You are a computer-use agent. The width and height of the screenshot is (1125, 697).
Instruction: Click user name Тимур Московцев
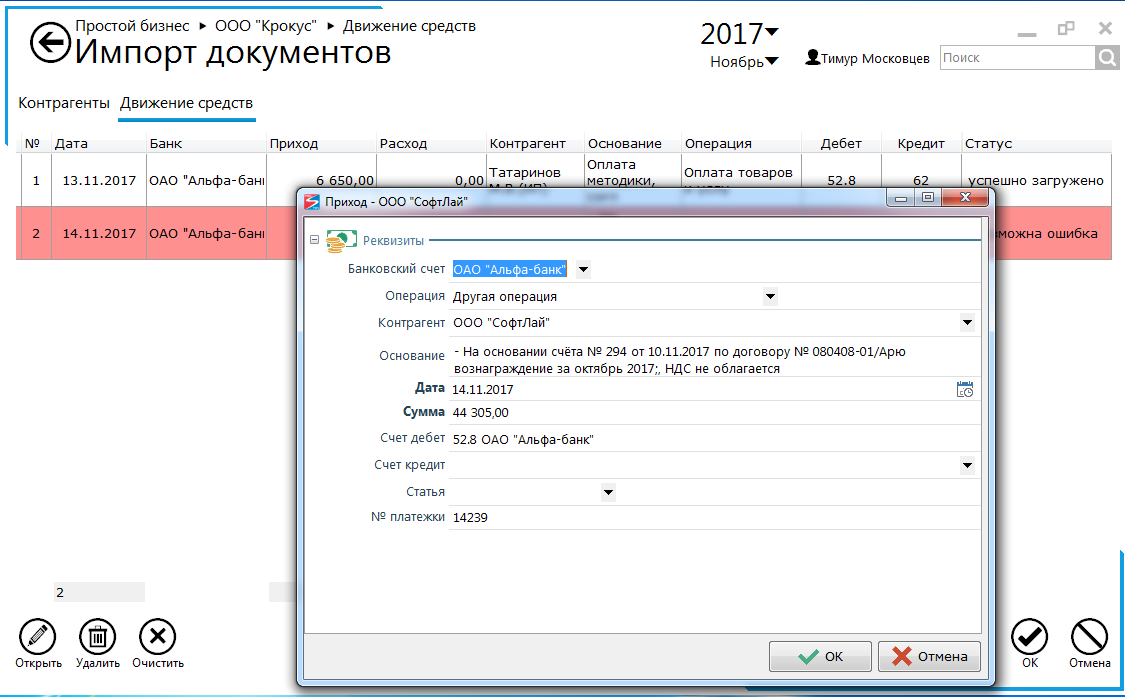tap(874, 59)
